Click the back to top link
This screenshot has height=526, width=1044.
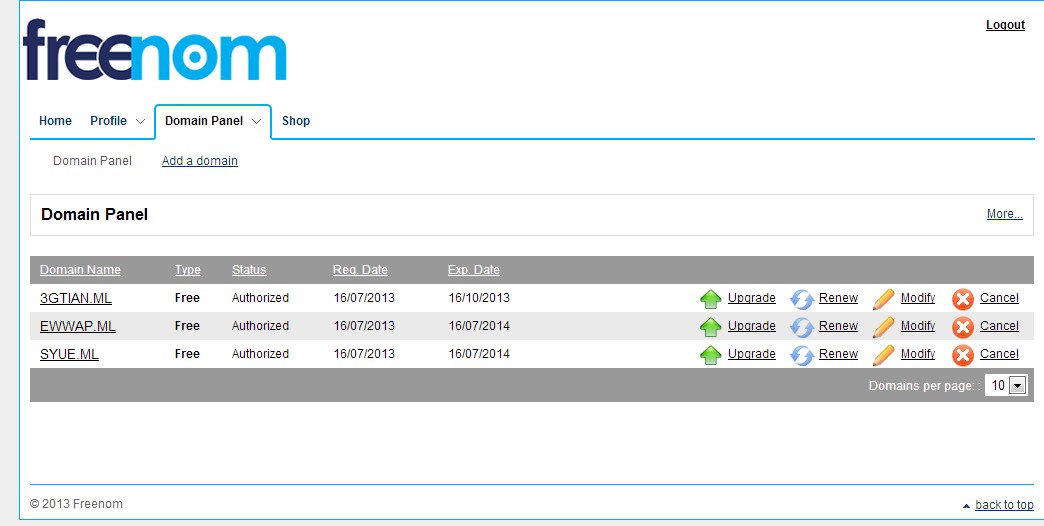click(1004, 505)
